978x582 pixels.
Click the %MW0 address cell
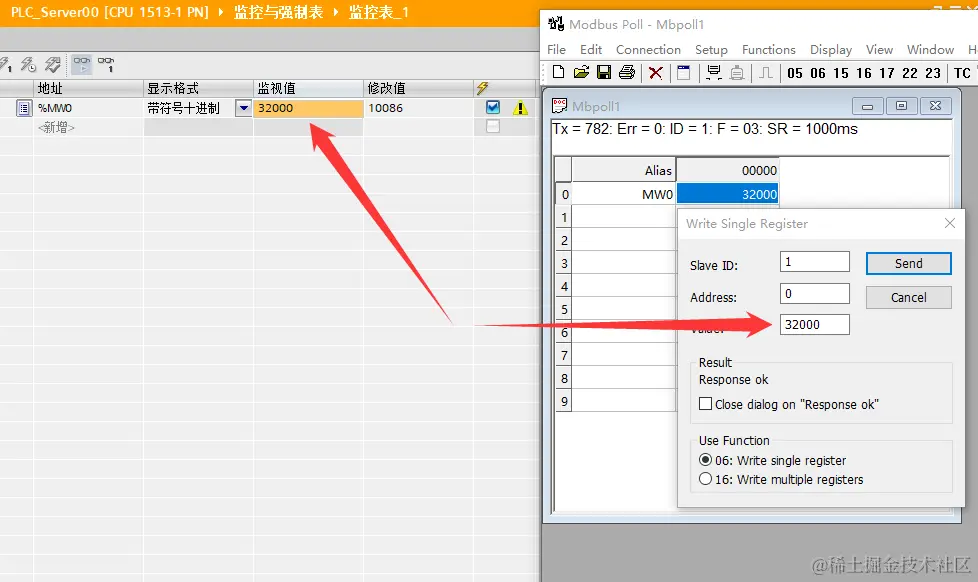click(89, 108)
